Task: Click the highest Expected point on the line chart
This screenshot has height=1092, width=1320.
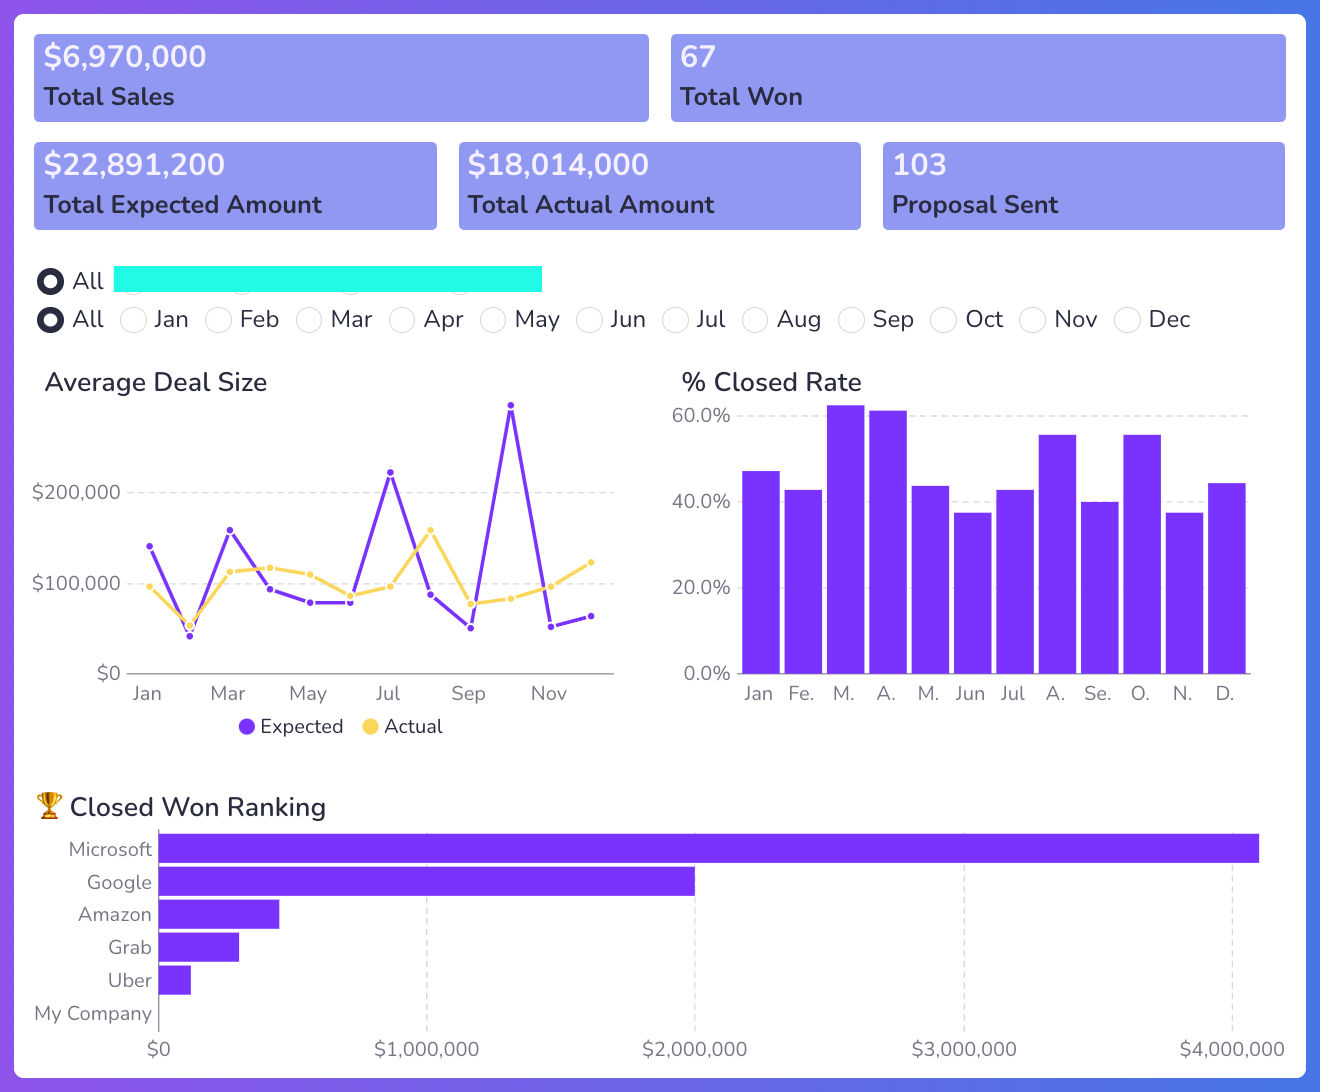Action: click(511, 406)
